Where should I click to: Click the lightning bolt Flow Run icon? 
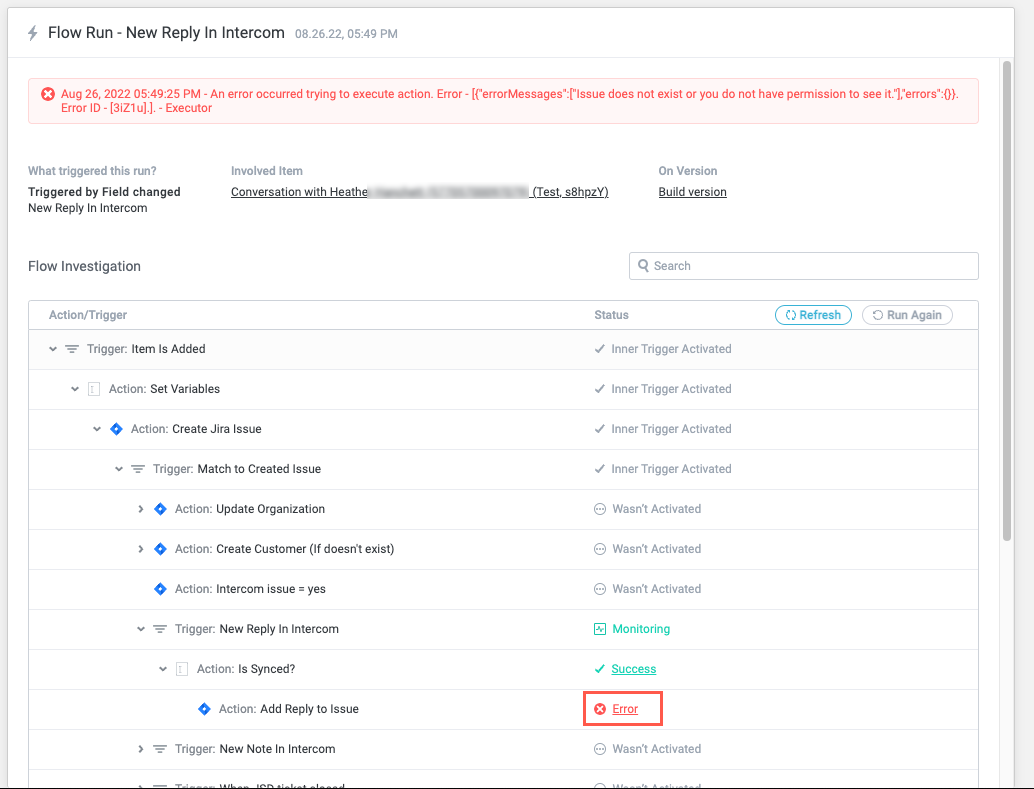coord(33,33)
